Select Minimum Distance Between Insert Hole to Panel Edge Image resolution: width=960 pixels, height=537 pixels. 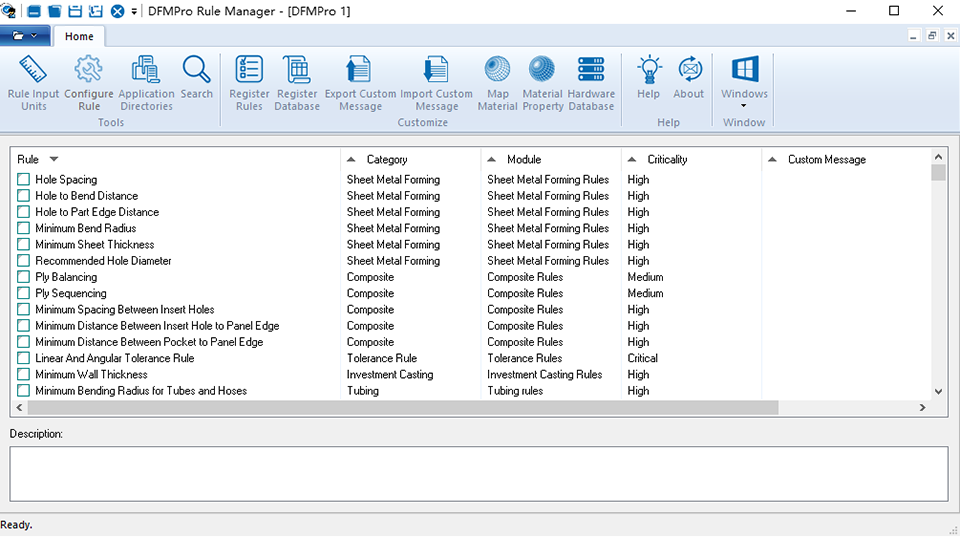[x=157, y=326]
